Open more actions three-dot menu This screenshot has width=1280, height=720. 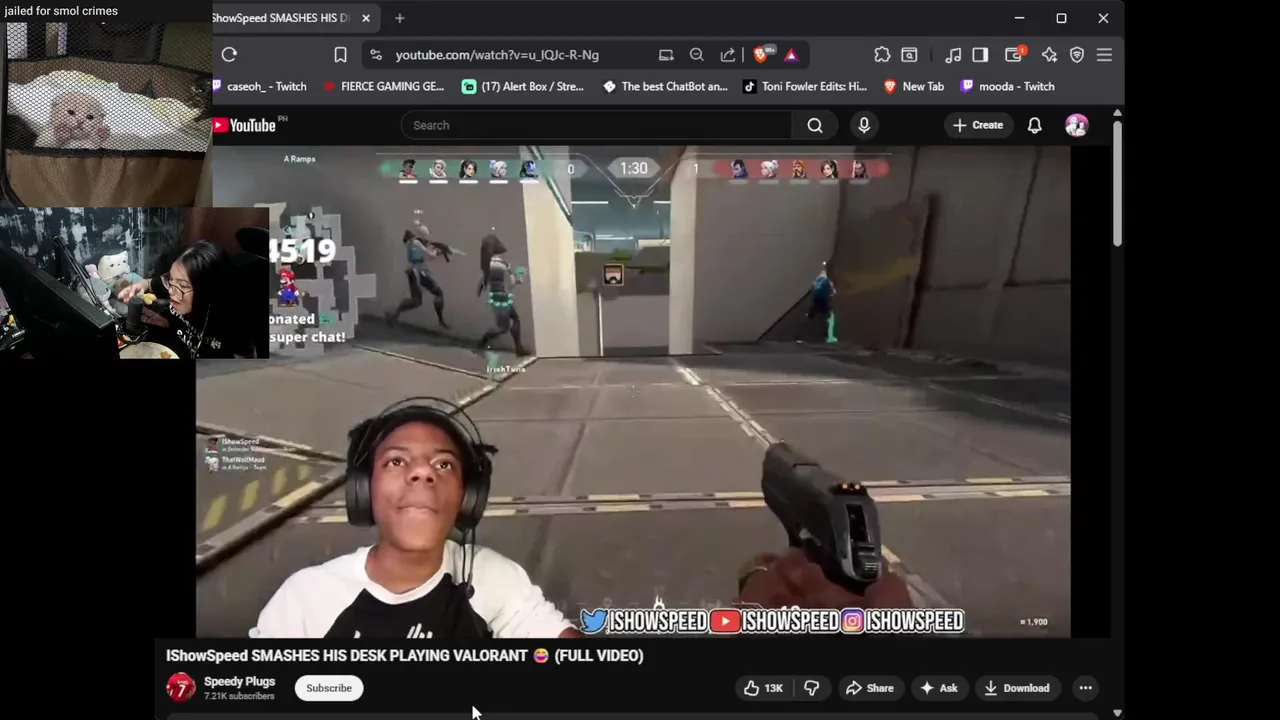tap(1085, 688)
